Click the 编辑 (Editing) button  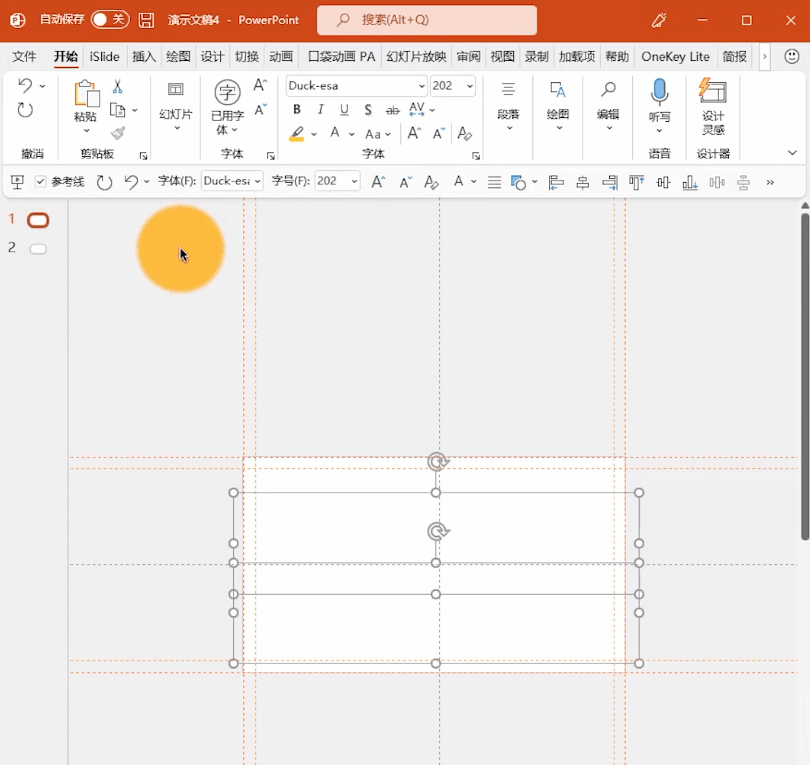coord(608,103)
